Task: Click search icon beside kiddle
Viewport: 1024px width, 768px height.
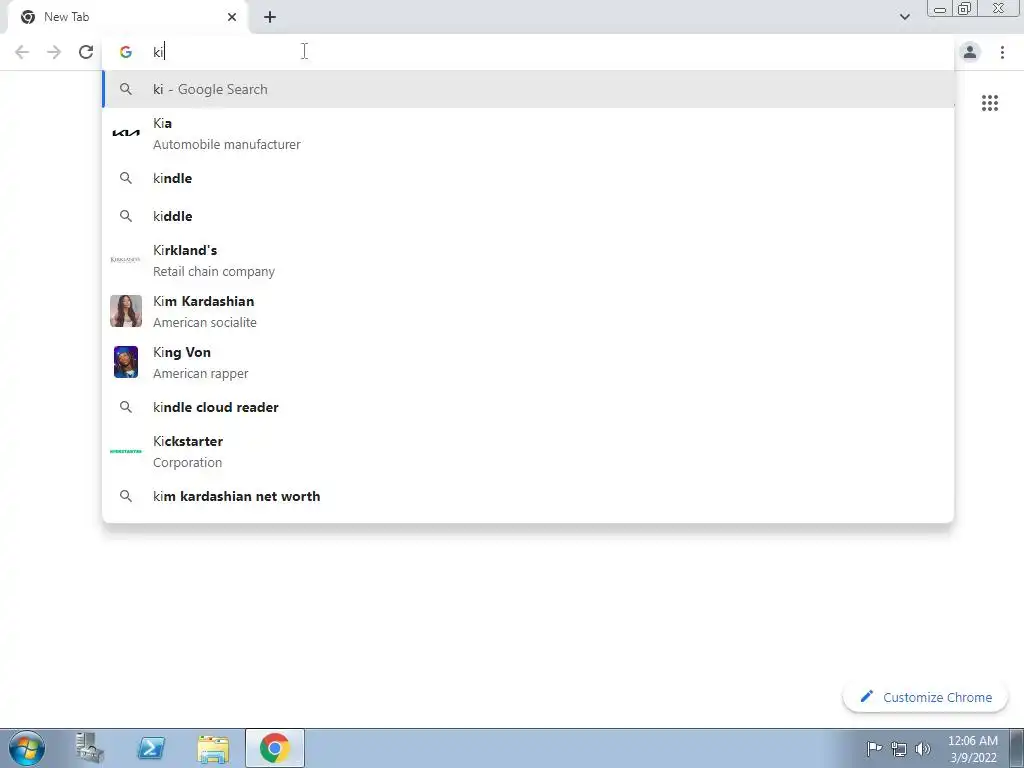Action: (x=125, y=216)
